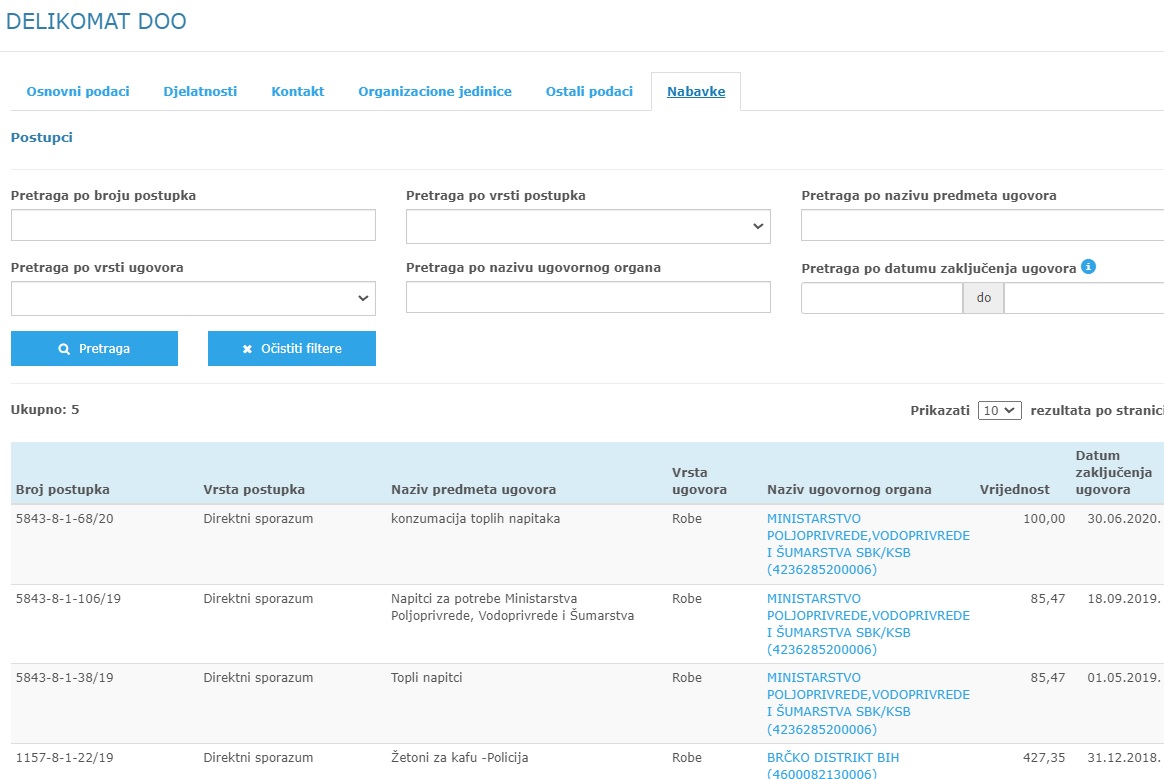Open the BRČKO DISTRIKT BIH link

[832, 758]
